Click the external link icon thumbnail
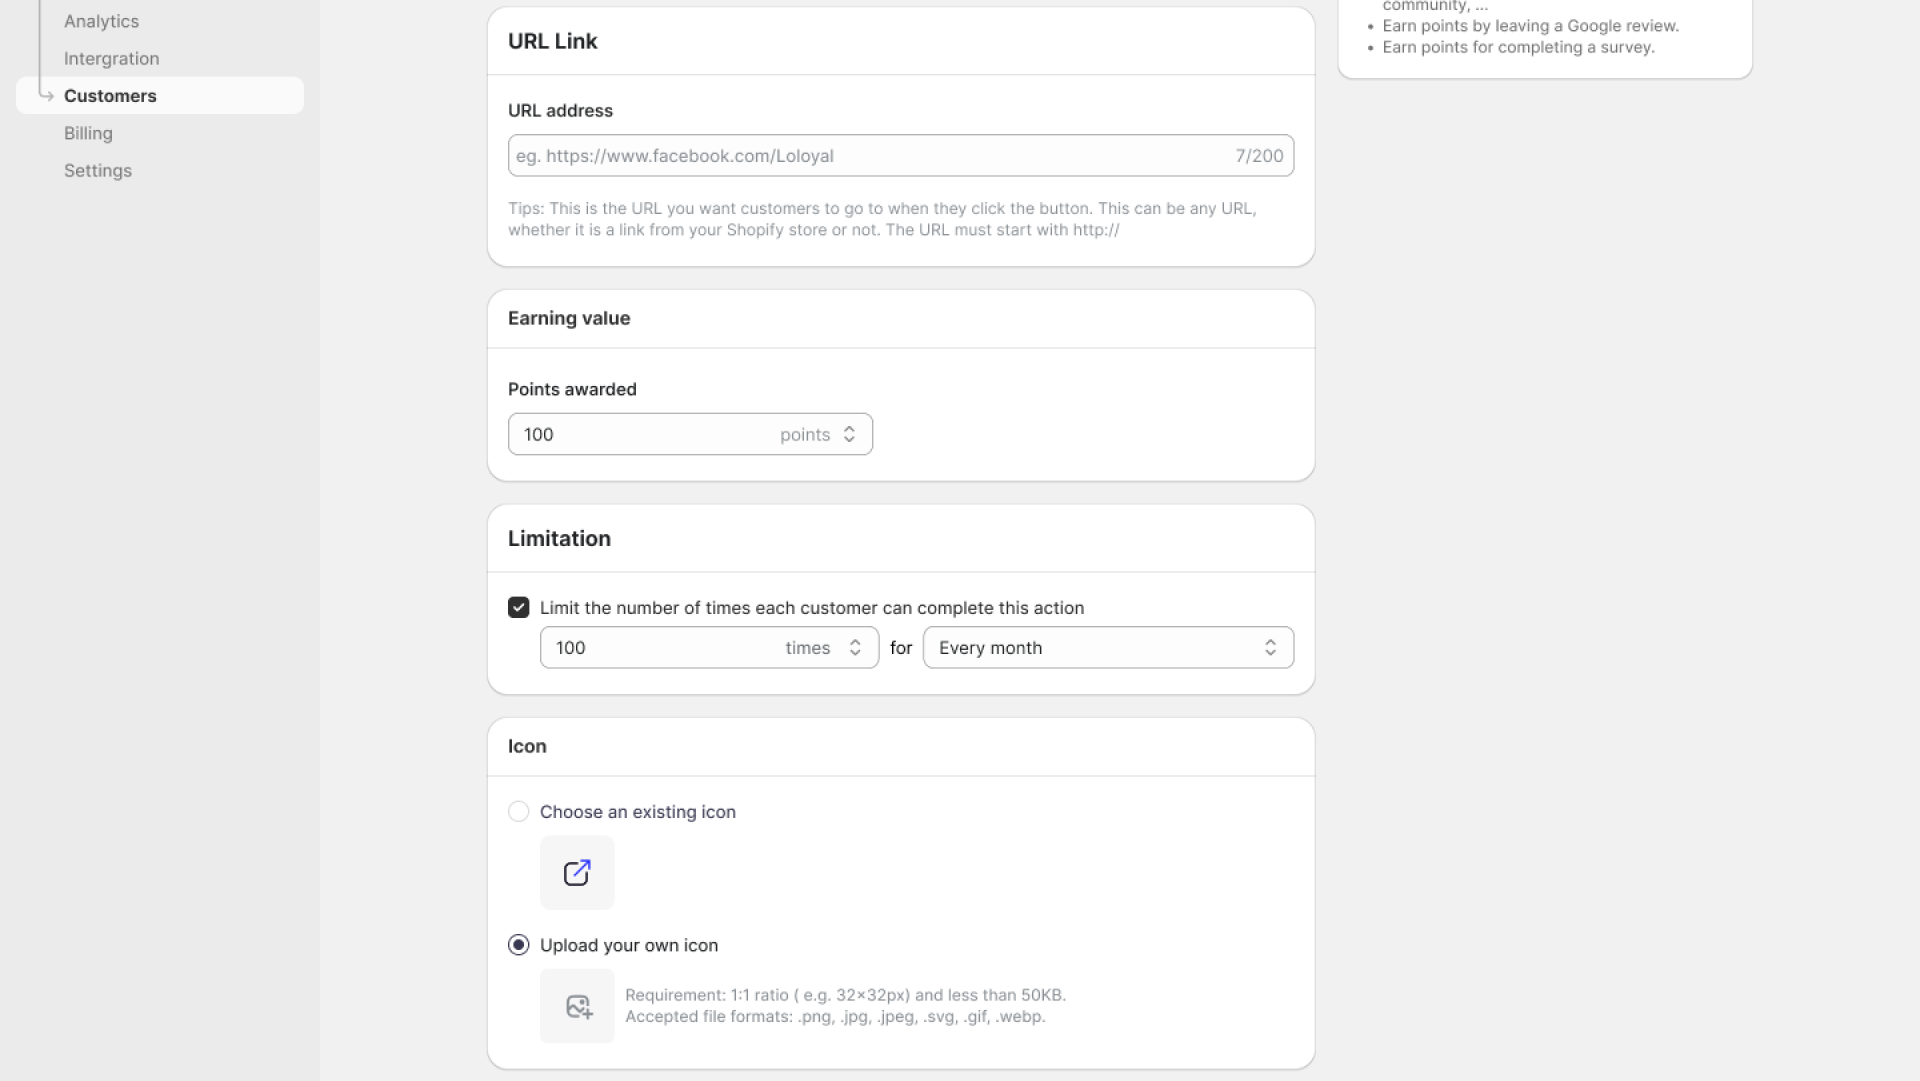This screenshot has height=1081, width=1920. tap(577, 872)
